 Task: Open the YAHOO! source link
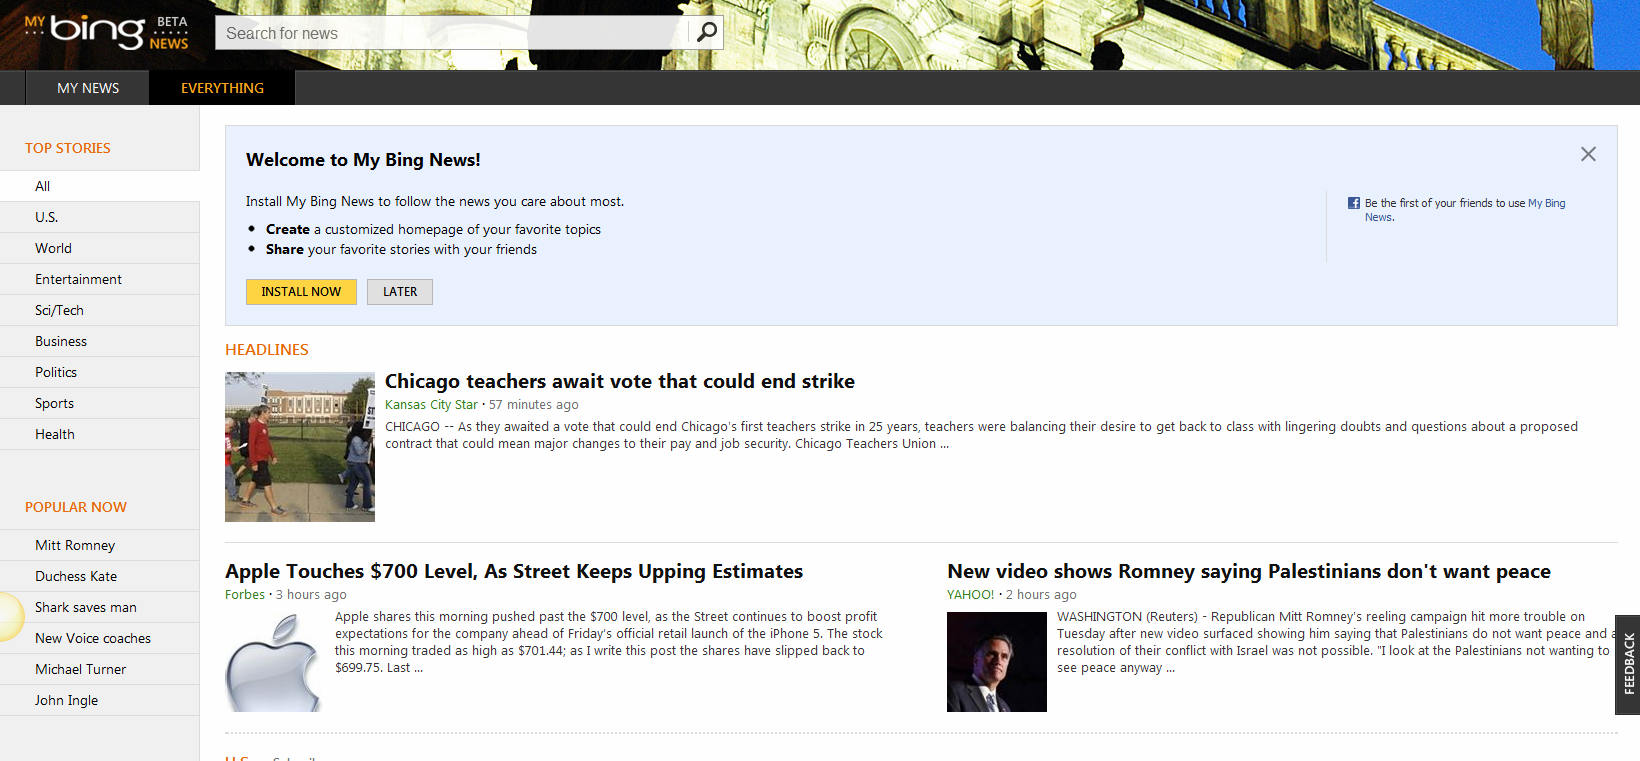tap(971, 595)
